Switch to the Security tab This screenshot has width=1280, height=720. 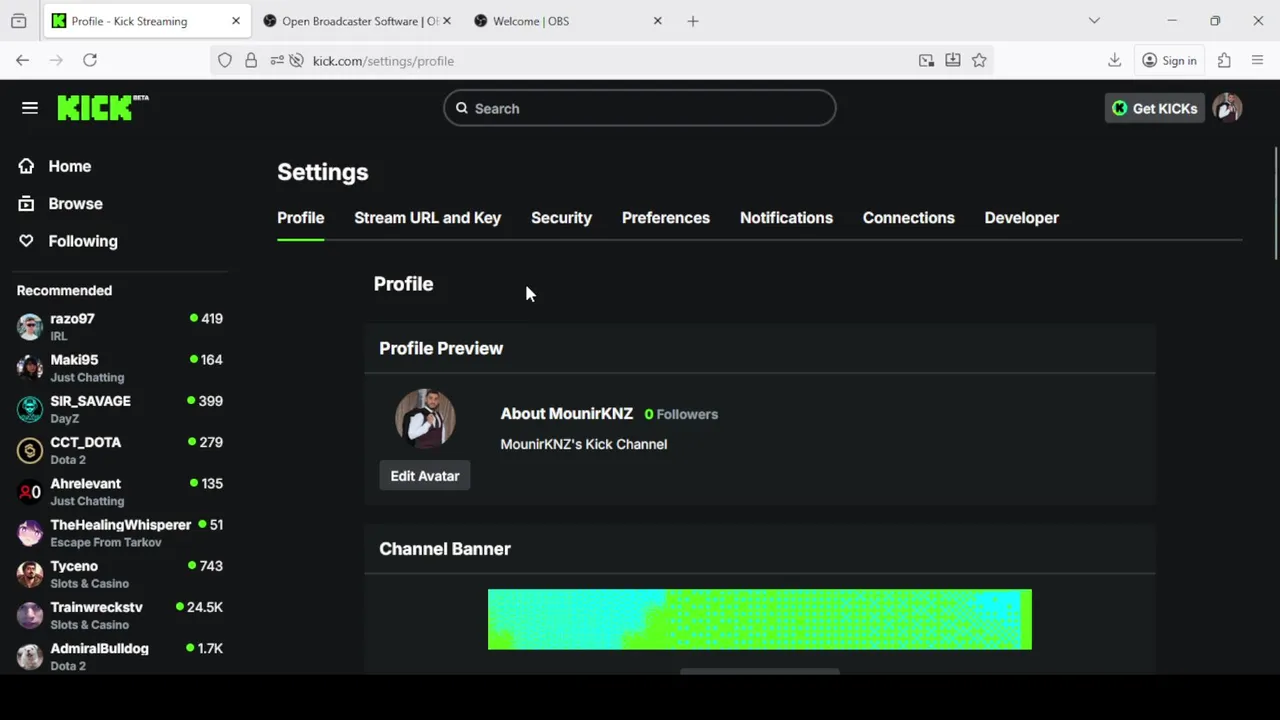click(561, 218)
